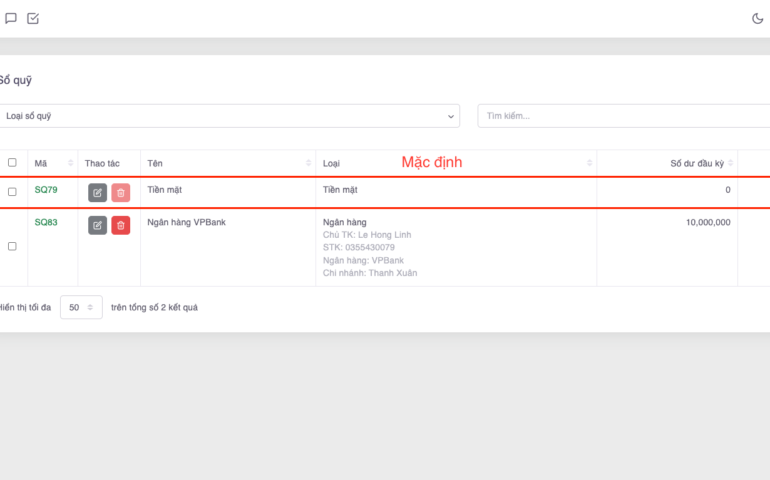The height and width of the screenshot is (480, 770).
Task: Click the task checklist icon
Action: [x=33, y=18]
